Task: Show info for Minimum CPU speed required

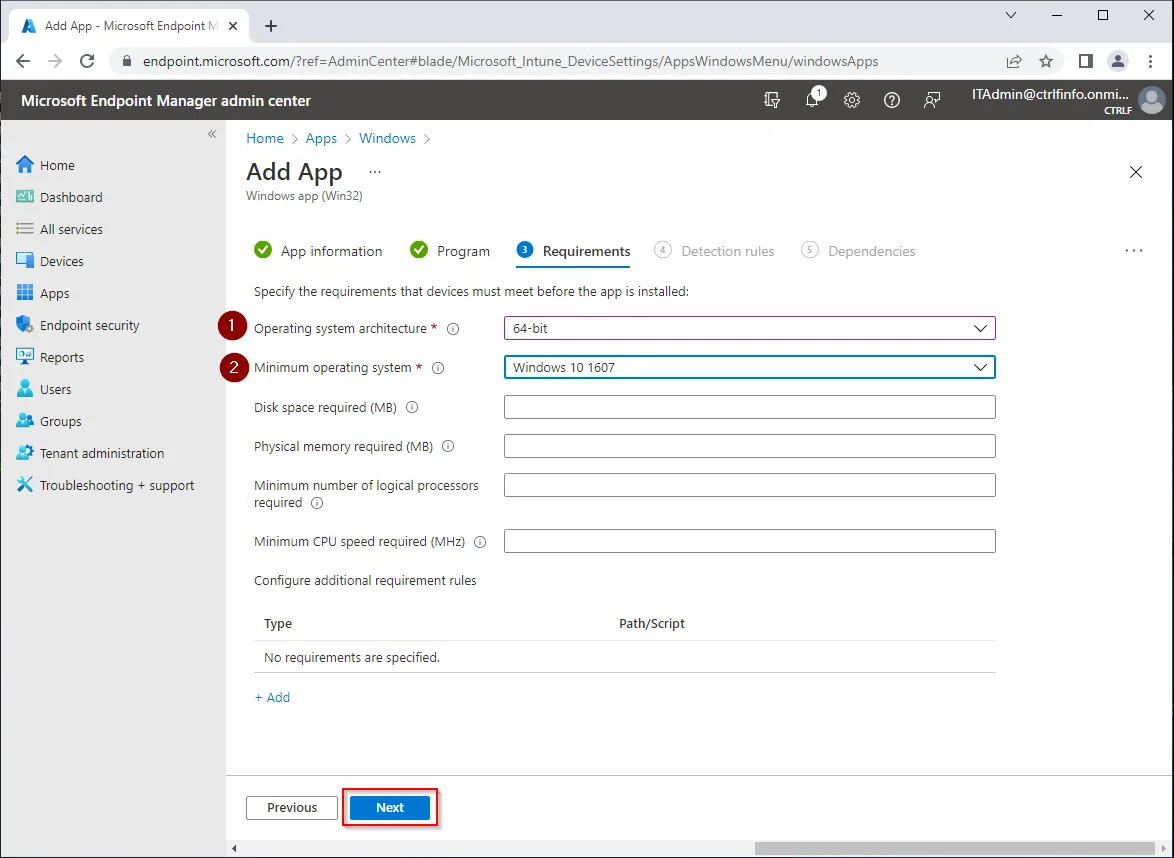Action: [x=480, y=541]
